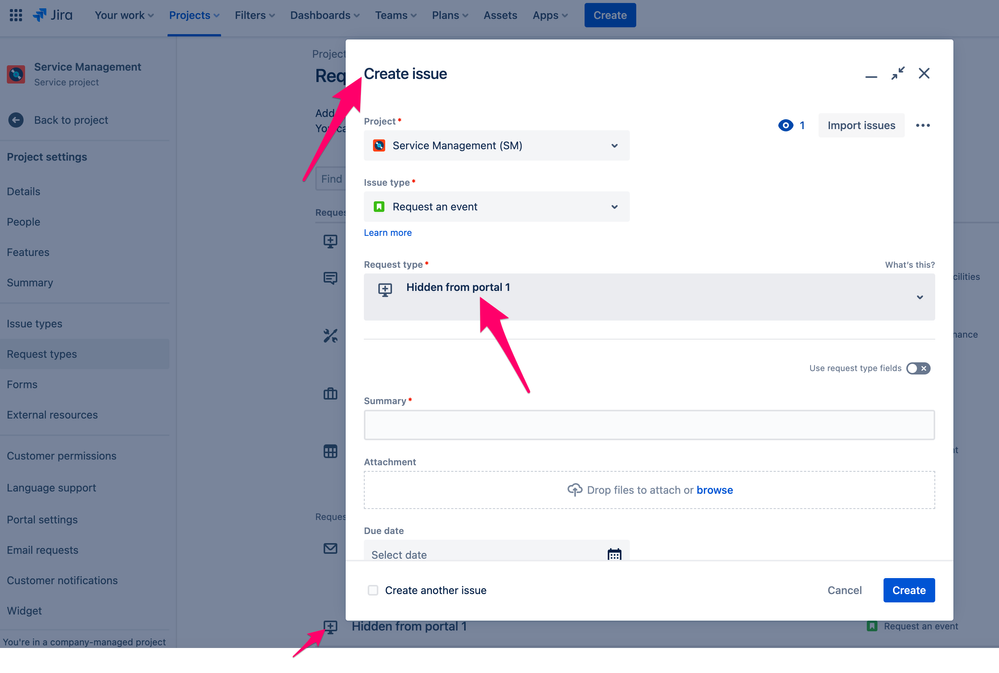
Task: Click the Create button in the top navigation
Action: click(610, 15)
